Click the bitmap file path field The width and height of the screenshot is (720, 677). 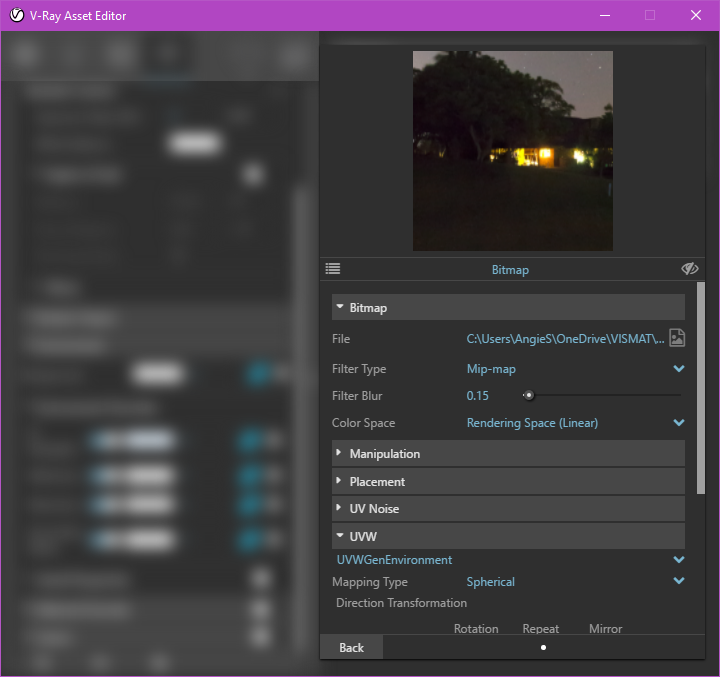565,339
